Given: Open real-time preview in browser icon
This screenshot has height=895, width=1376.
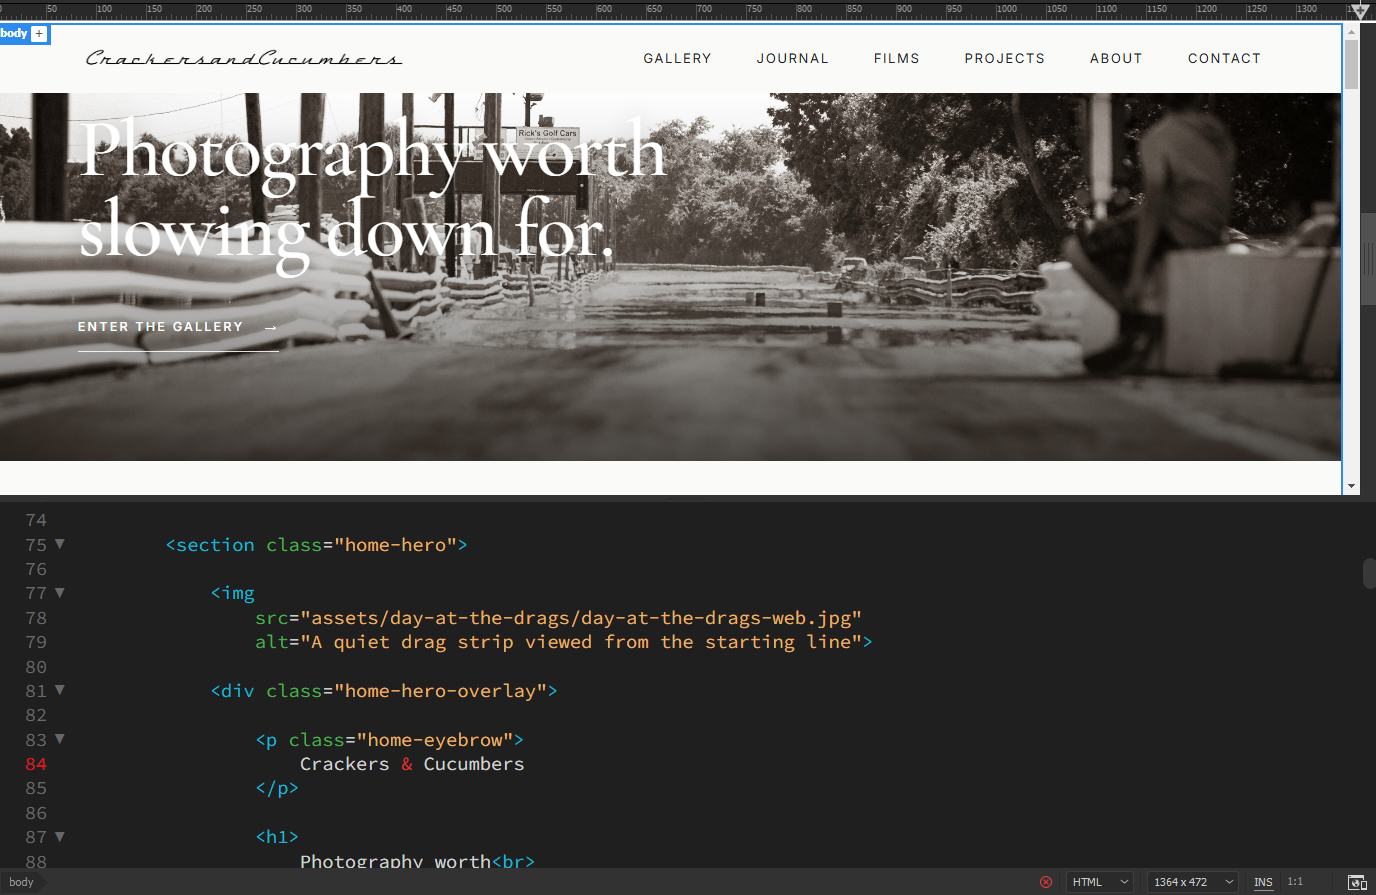Looking at the screenshot, I should [1357, 882].
